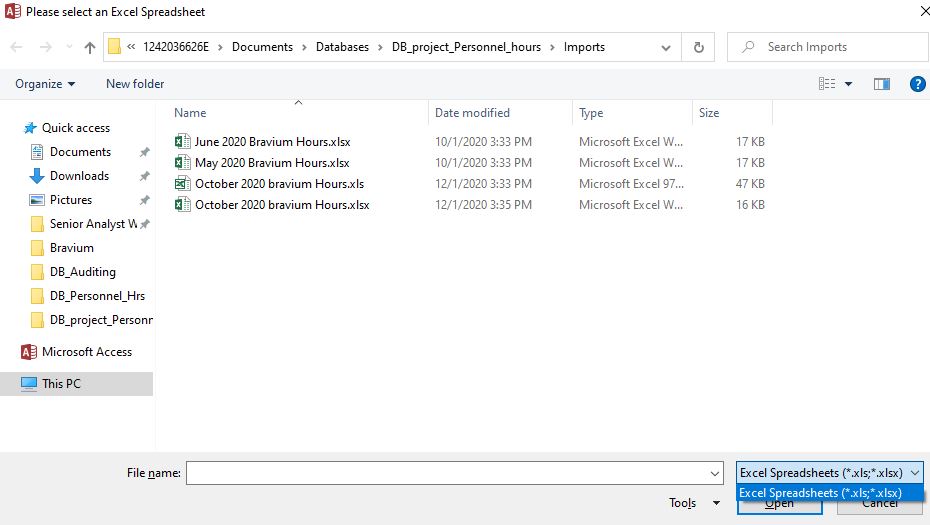This screenshot has height=525, width=930.
Task: Open Downloads in the navigation pane
Action: (x=79, y=176)
